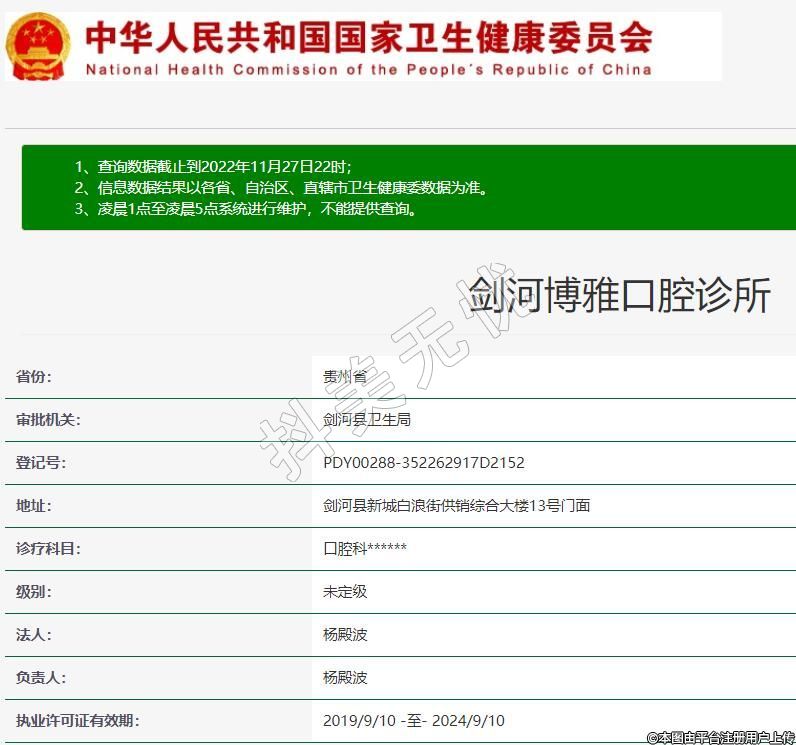The image size is (796, 745).
Task: Click the 执业许可证有效期 row label
Action: [x=77, y=721]
